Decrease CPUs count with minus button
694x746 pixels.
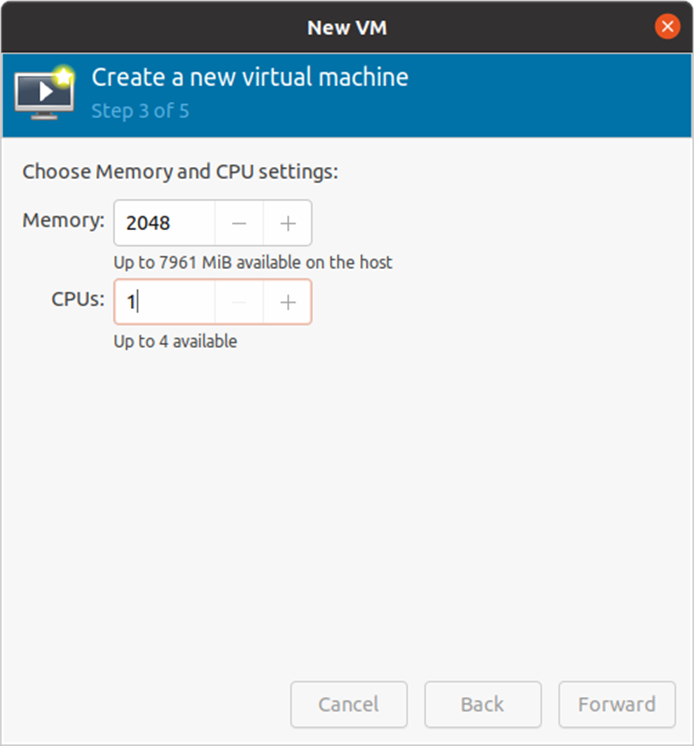(239, 302)
